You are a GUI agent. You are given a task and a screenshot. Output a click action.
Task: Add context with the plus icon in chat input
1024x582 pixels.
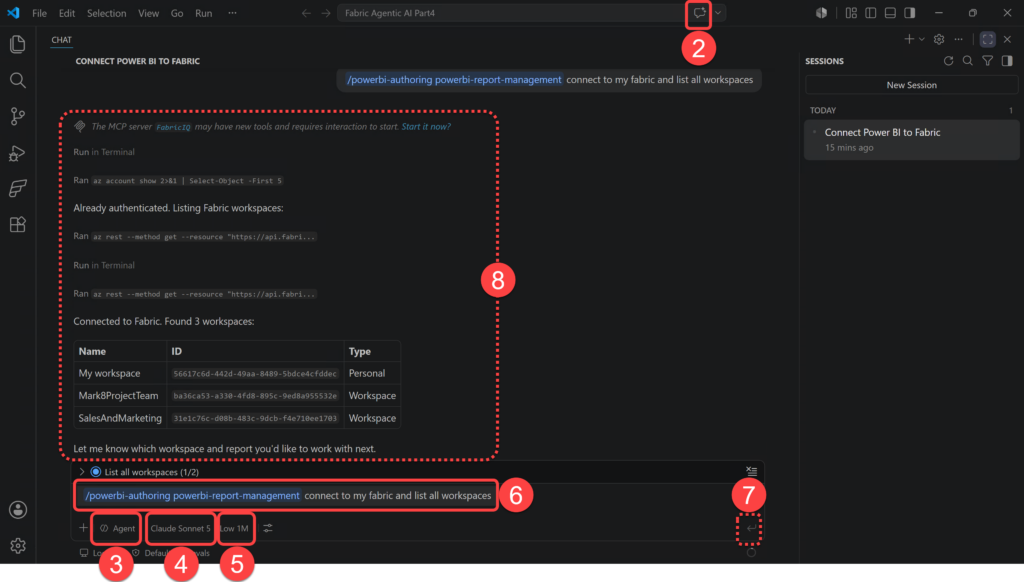[83, 528]
